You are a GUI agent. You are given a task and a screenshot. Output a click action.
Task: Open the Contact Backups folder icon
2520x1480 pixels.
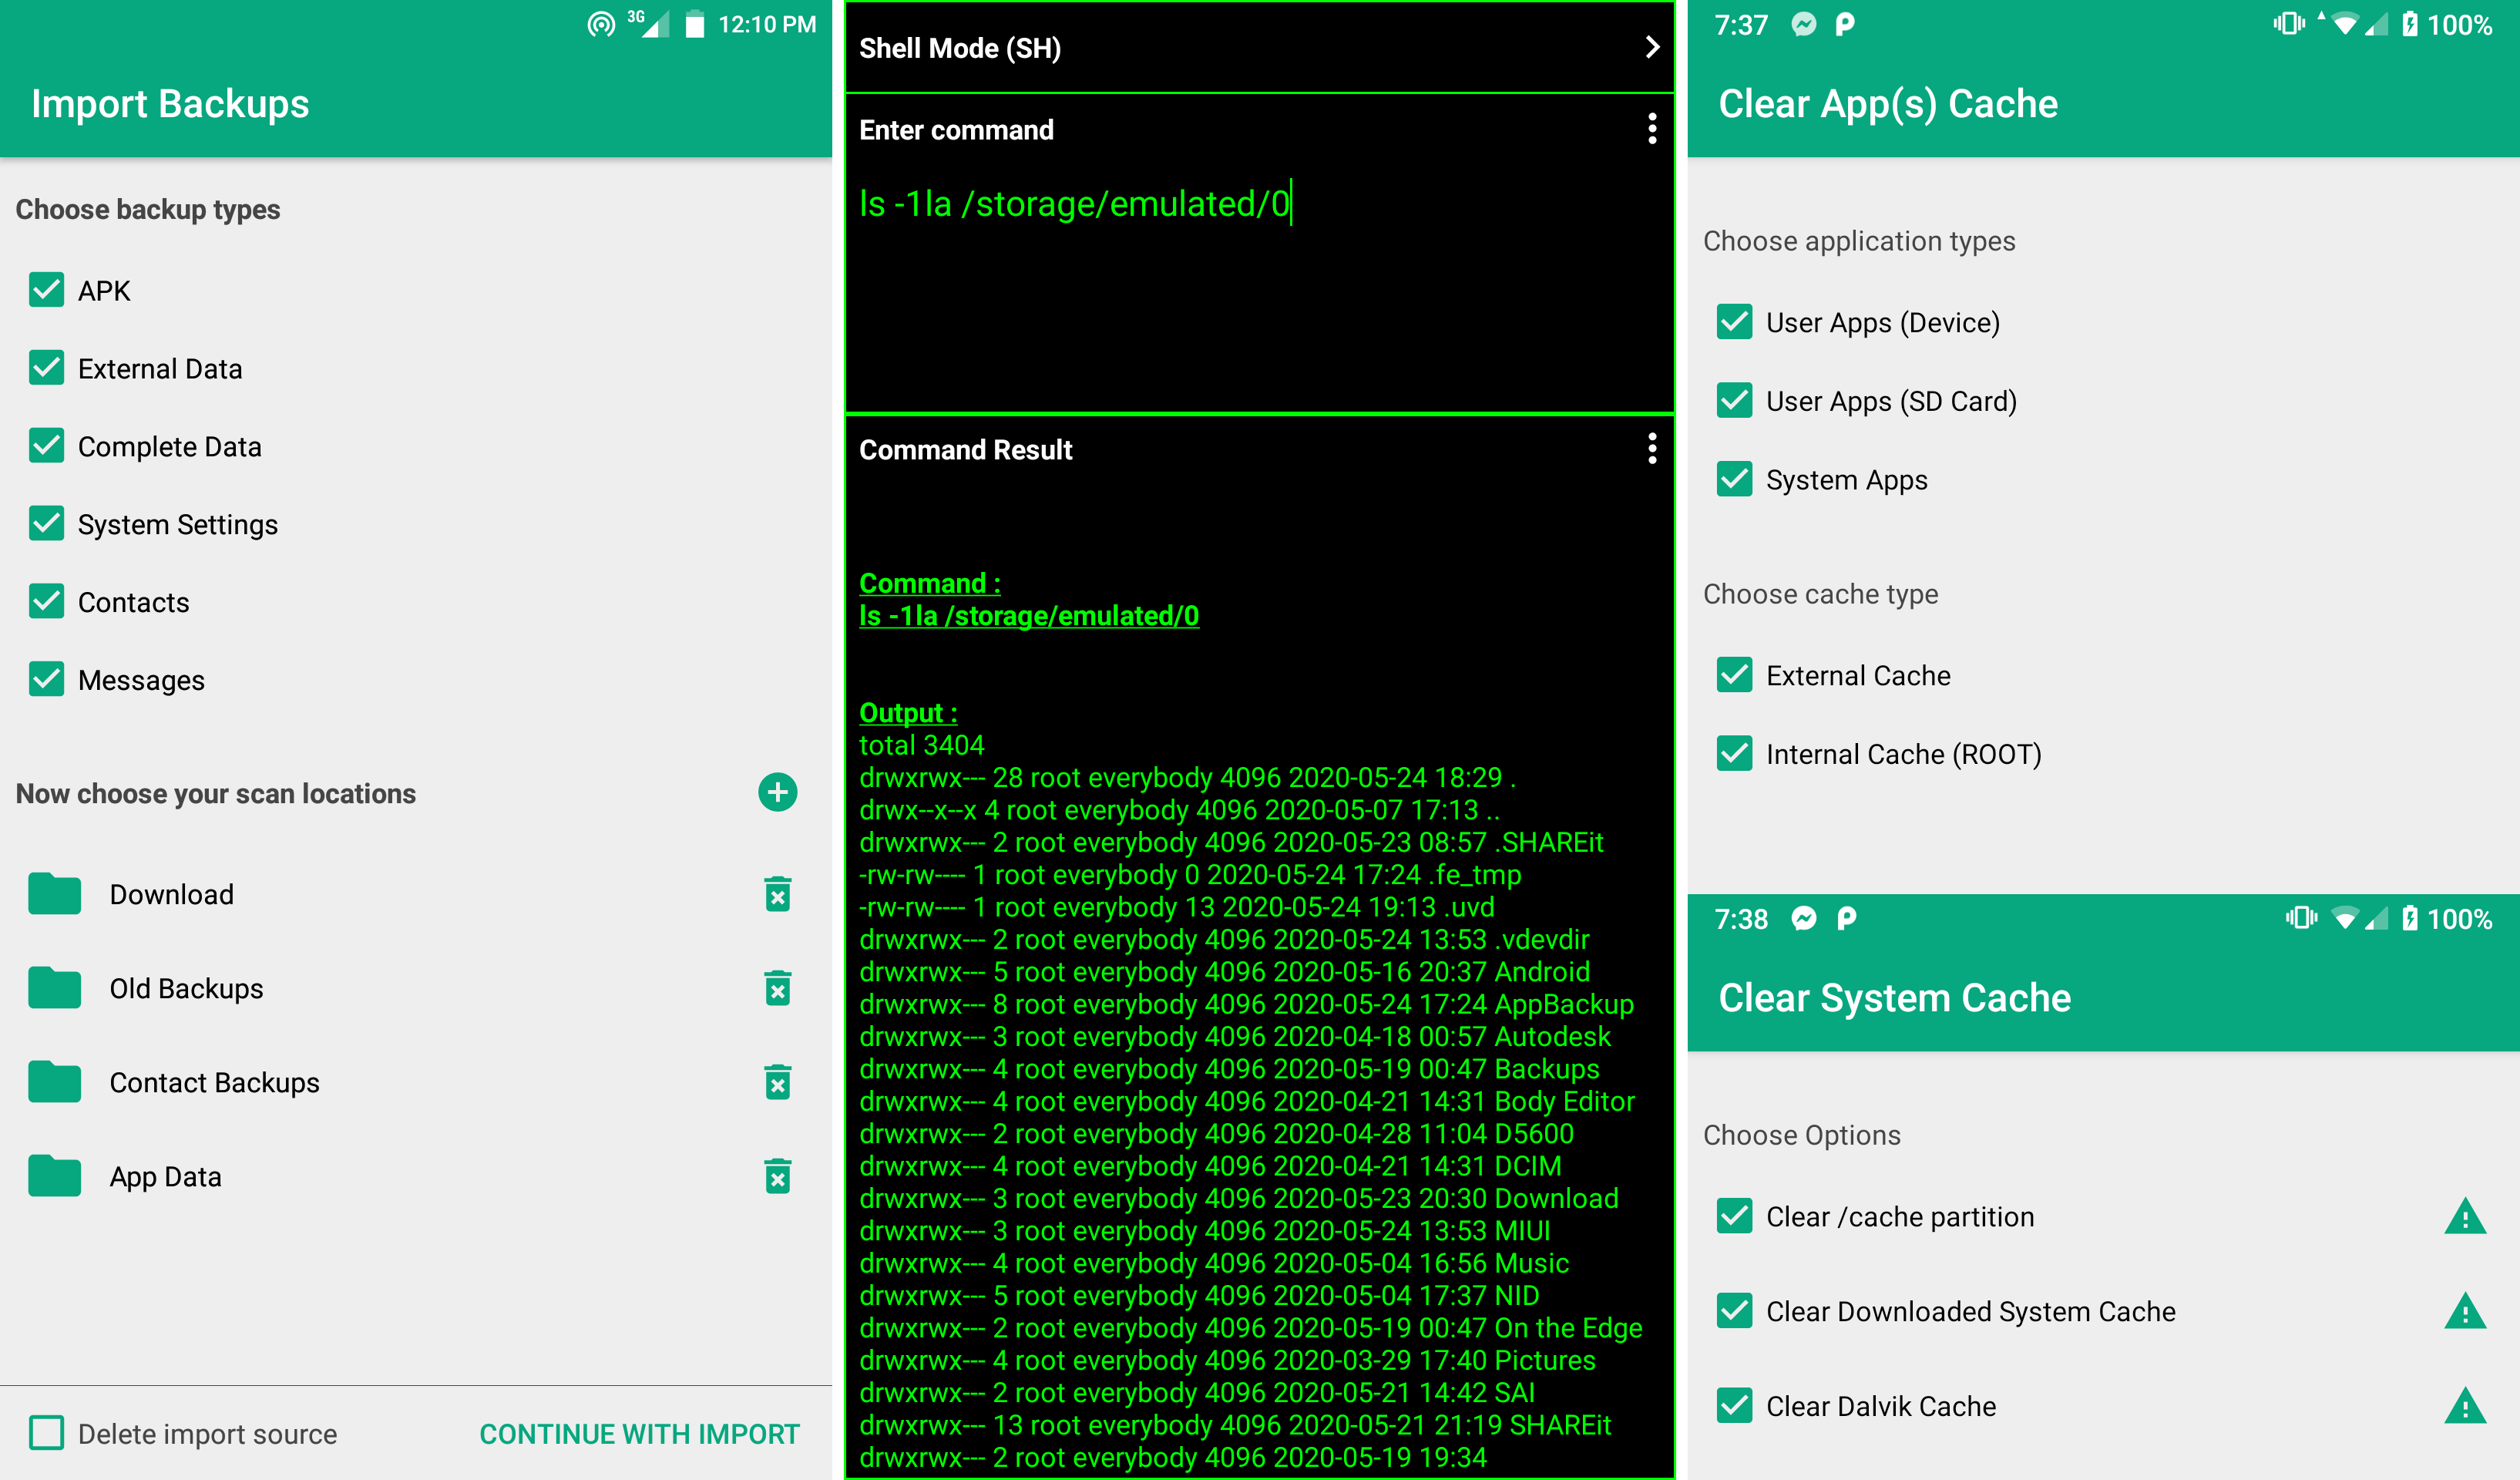(x=54, y=1082)
